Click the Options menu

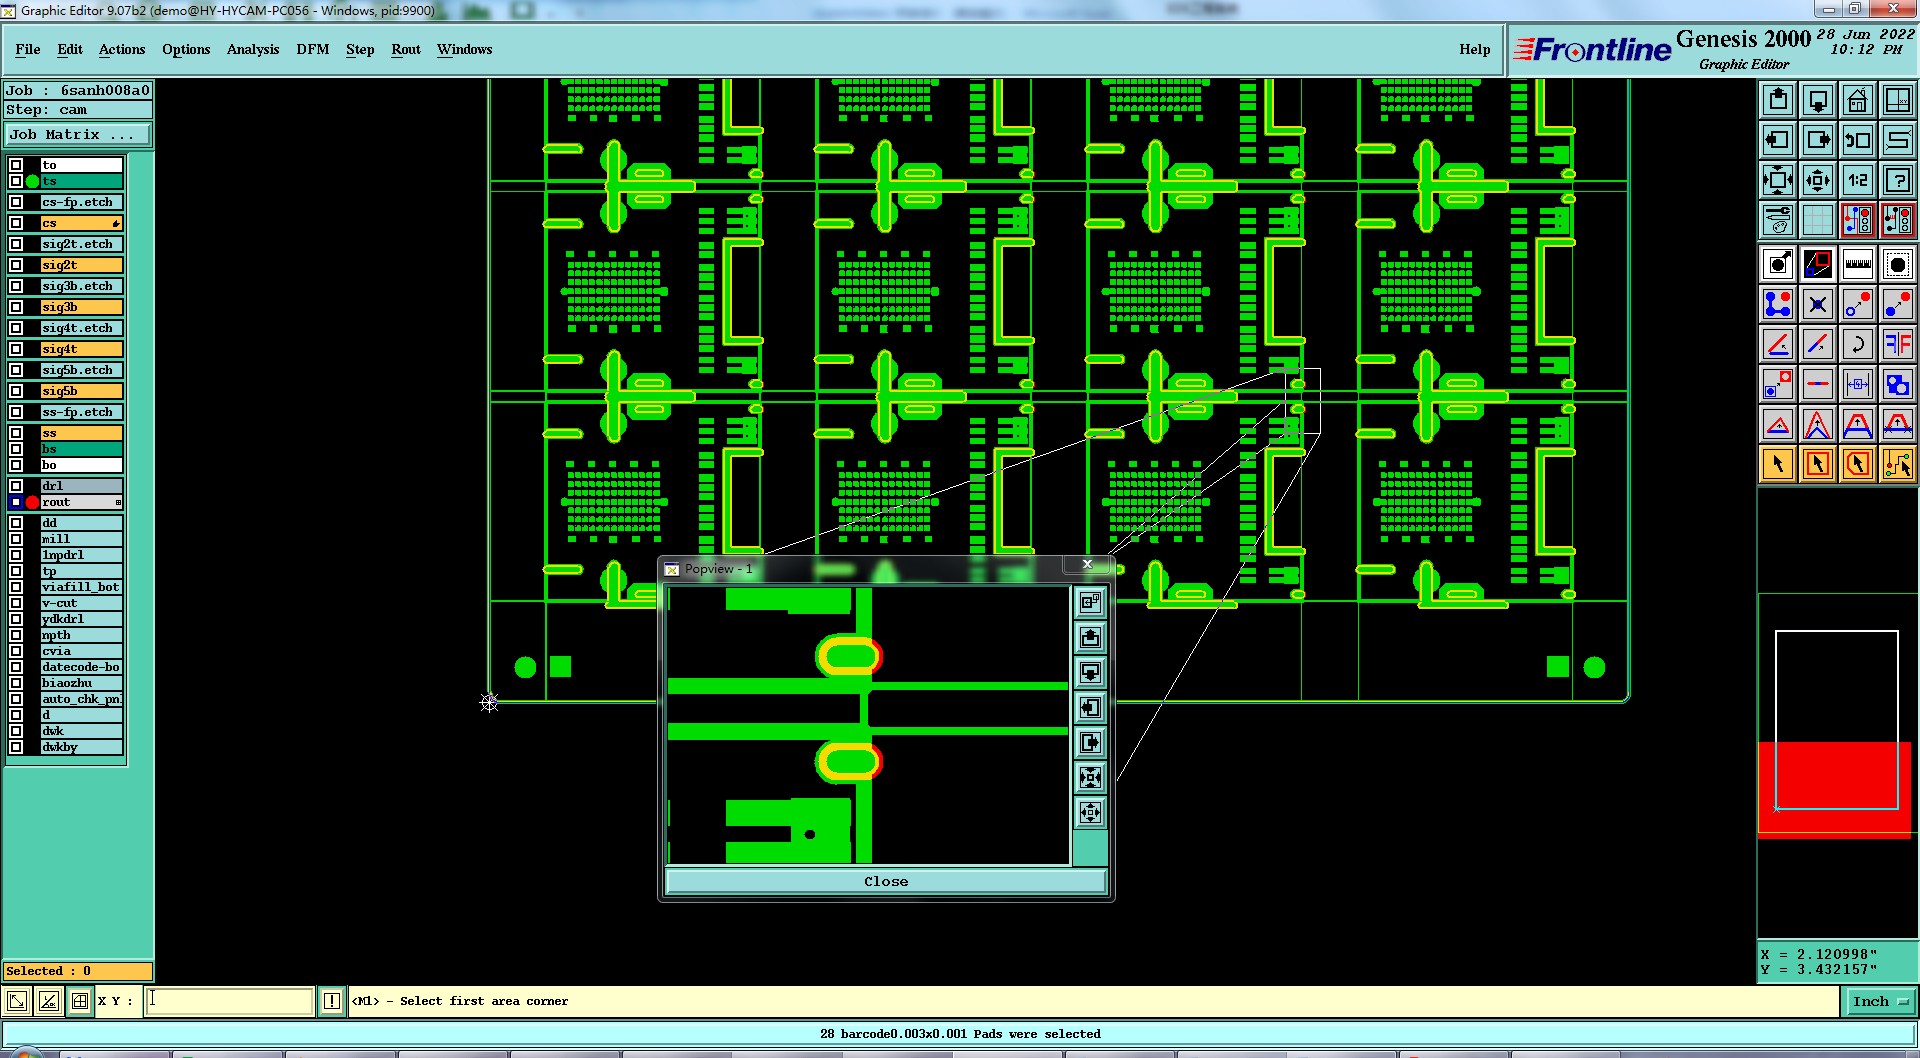tap(186, 49)
